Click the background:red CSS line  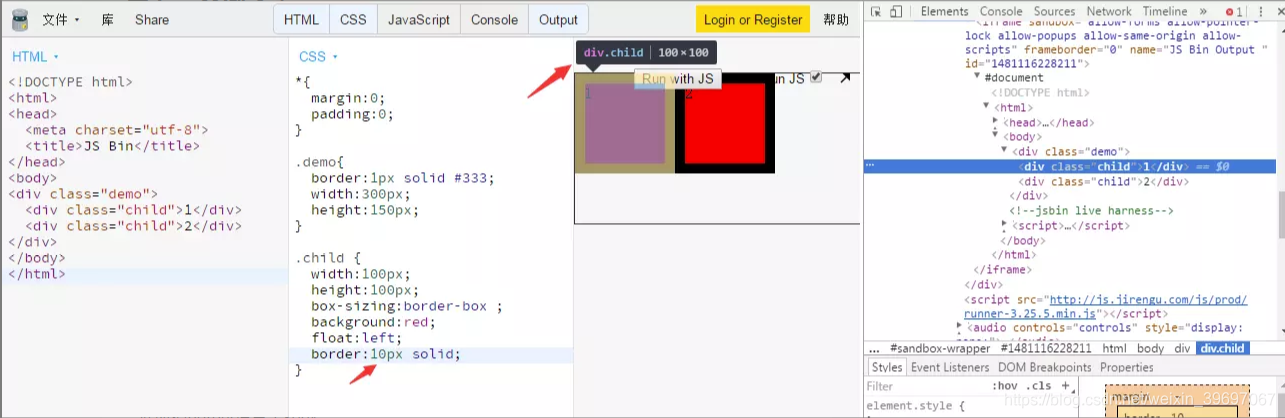[x=373, y=322]
